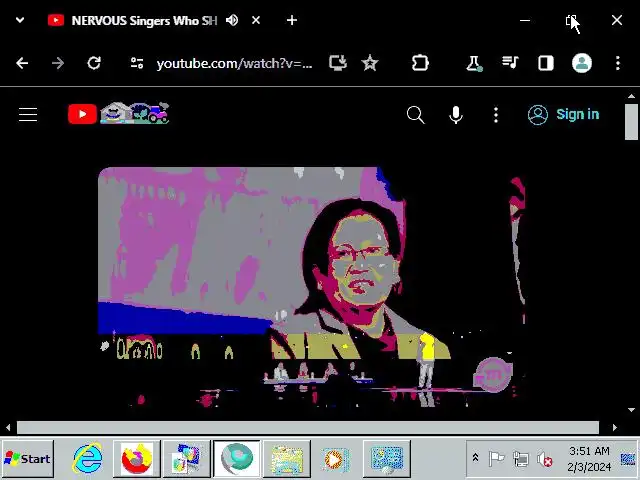Open muted volume tray icon
This screenshot has width=640, height=480.
[544, 460]
